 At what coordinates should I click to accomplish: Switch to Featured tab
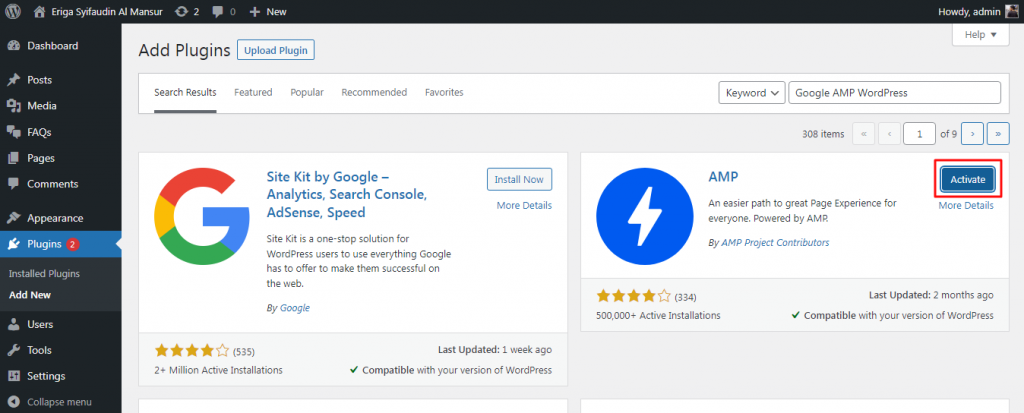pos(253,93)
